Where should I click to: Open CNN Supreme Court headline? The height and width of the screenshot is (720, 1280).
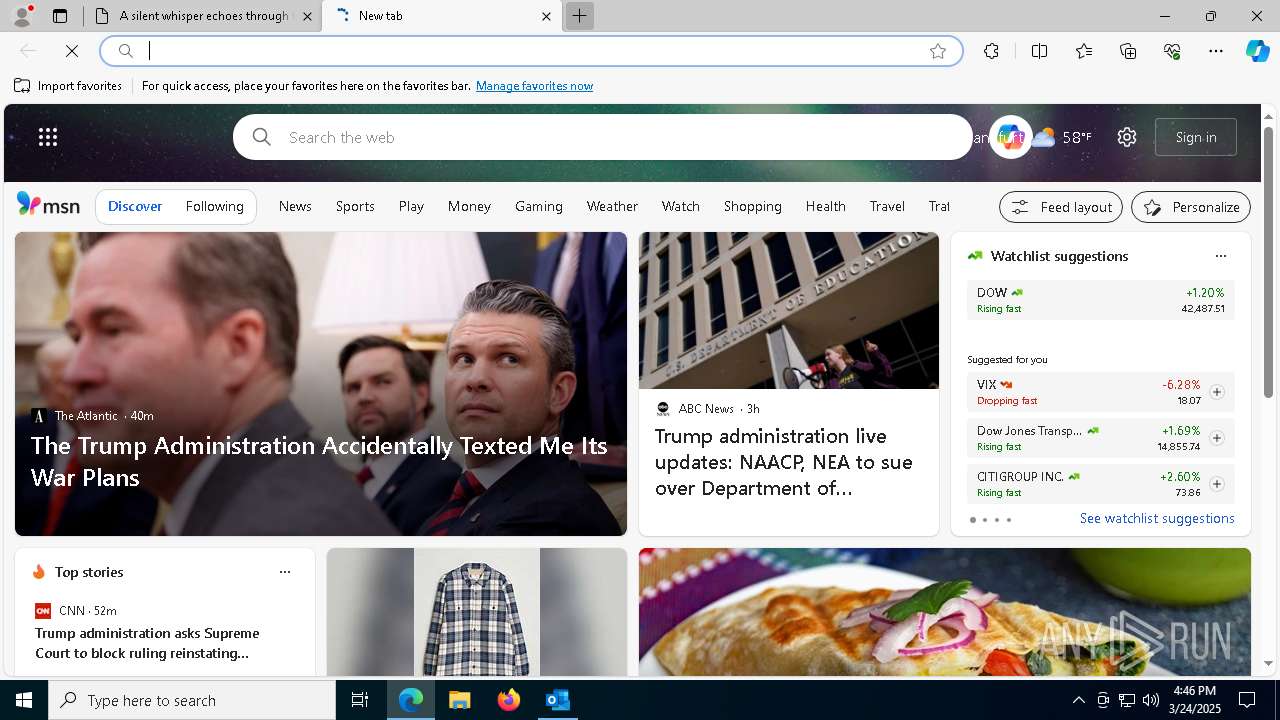click(147, 643)
